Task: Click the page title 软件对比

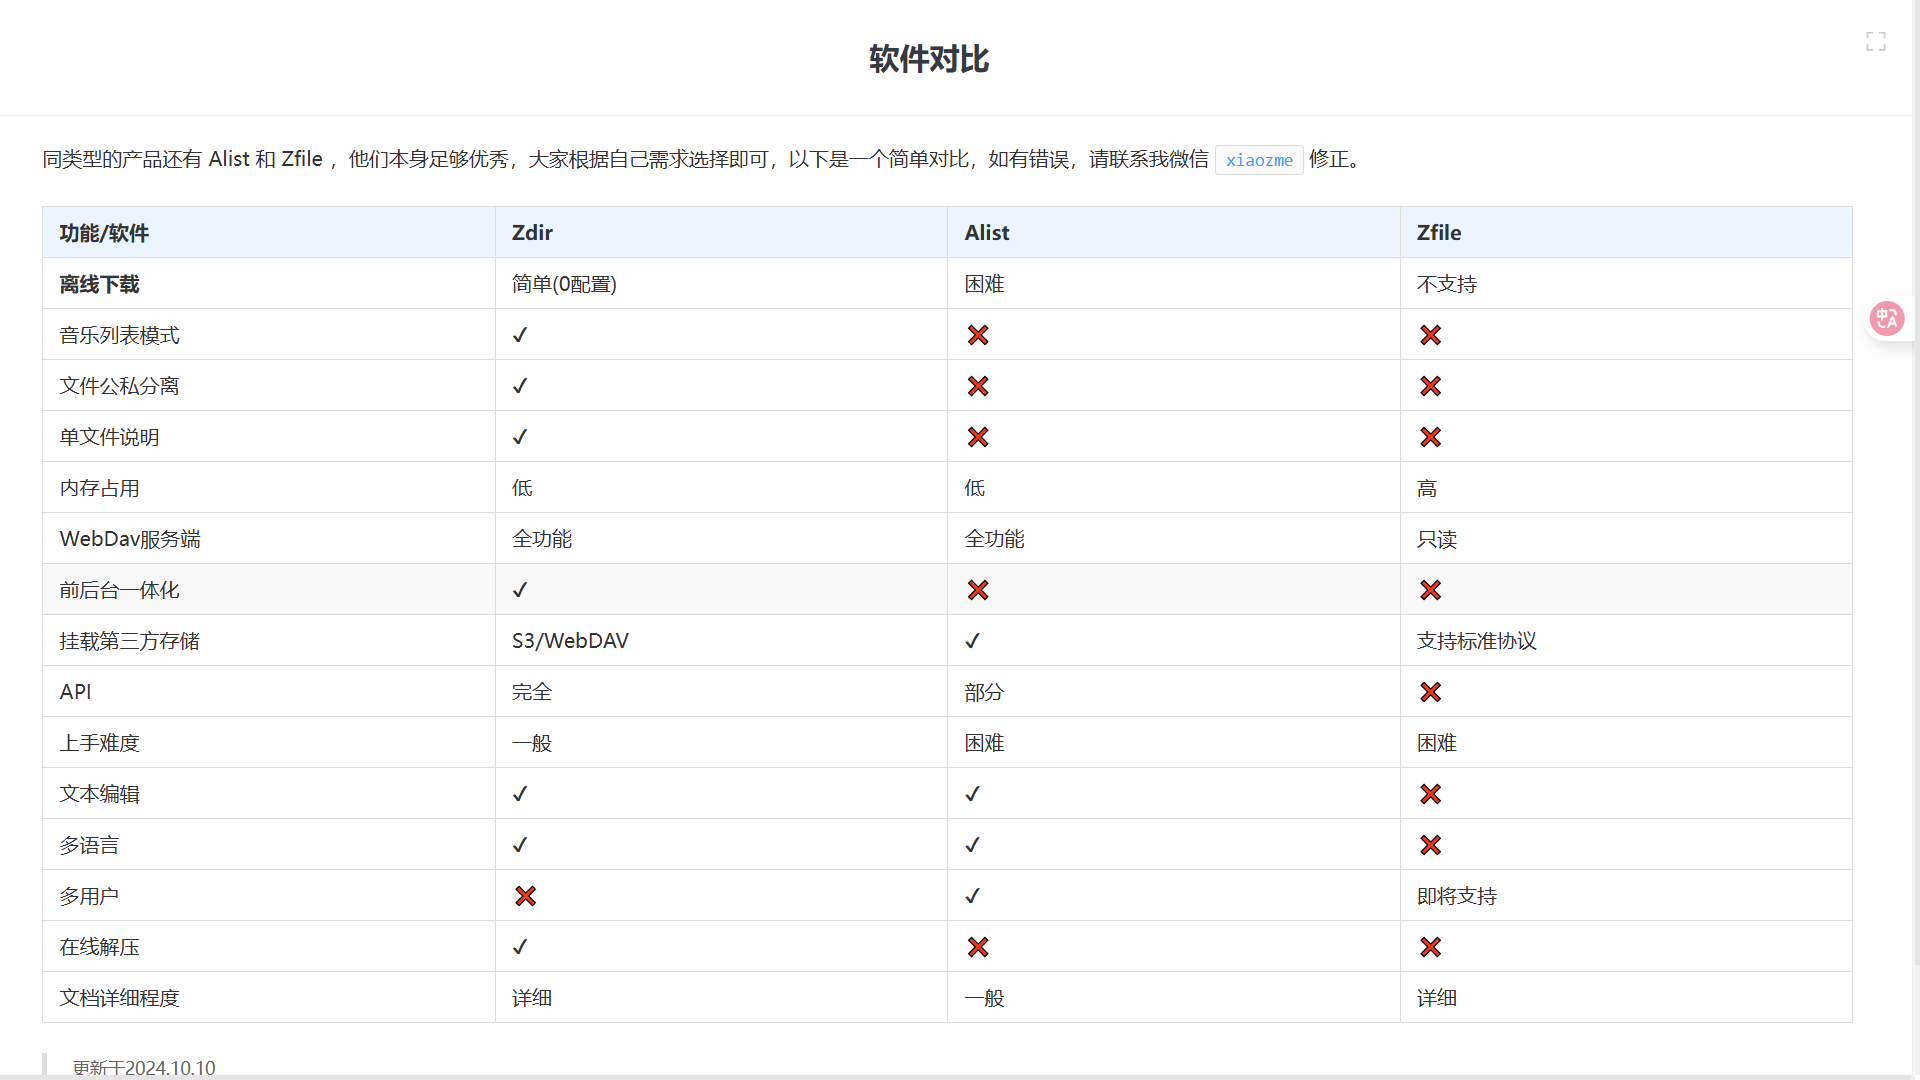Action: pyautogui.click(x=929, y=59)
